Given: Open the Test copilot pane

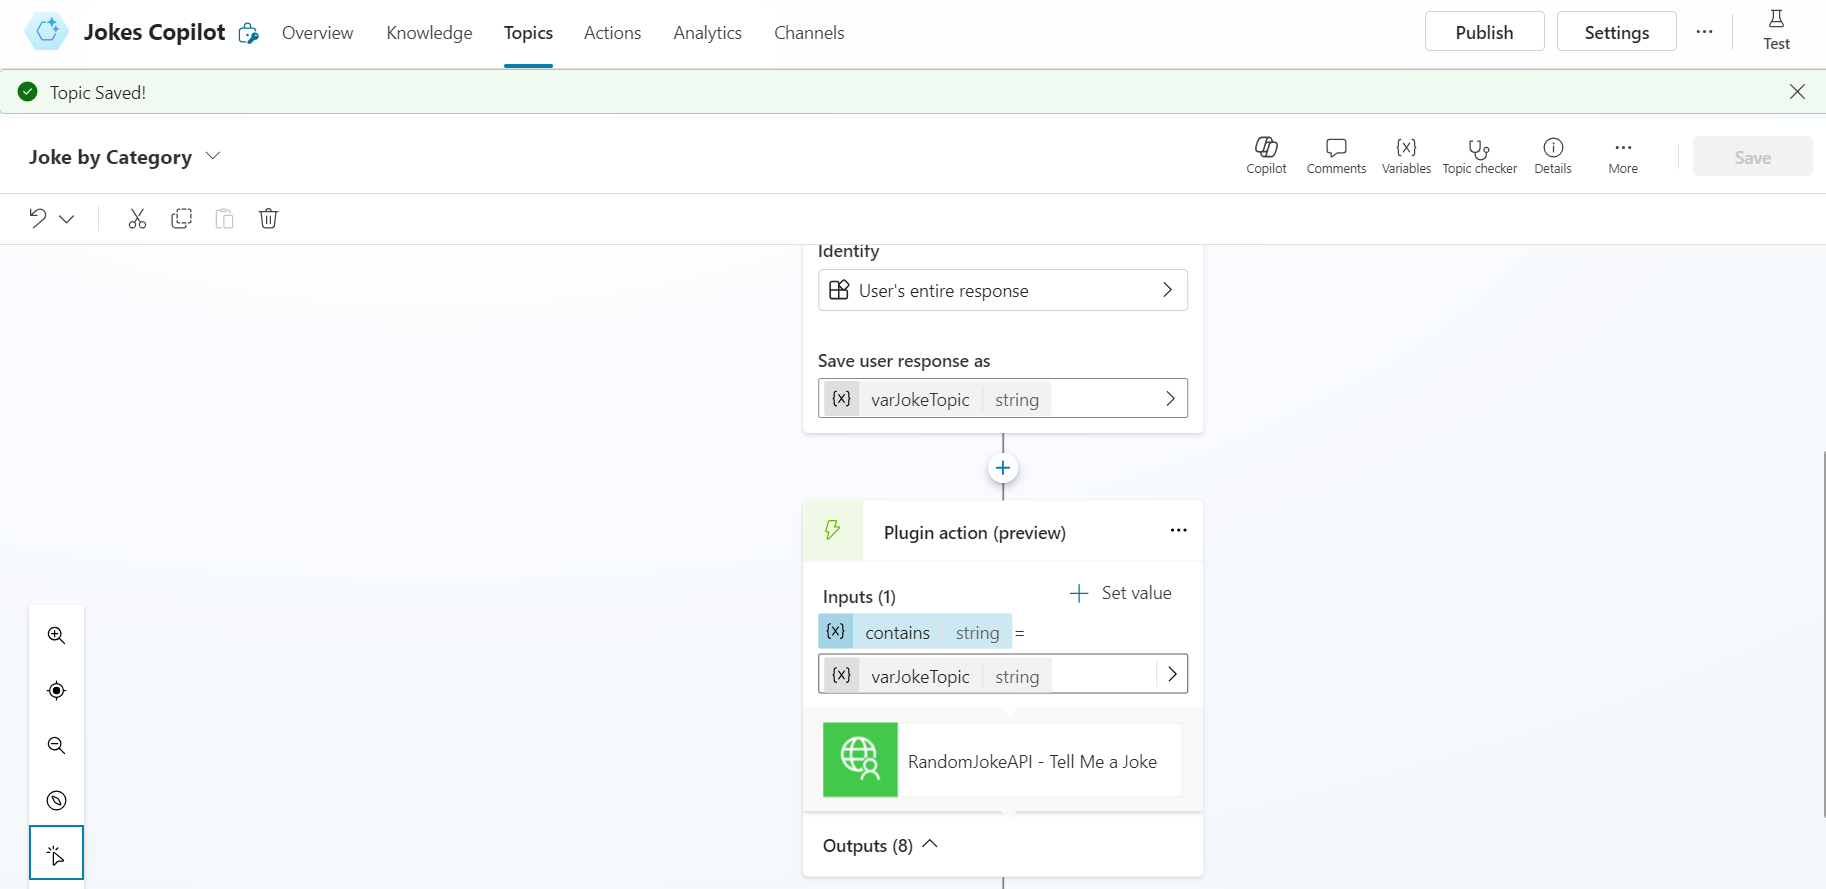Looking at the screenshot, I should coord(1776,30).
